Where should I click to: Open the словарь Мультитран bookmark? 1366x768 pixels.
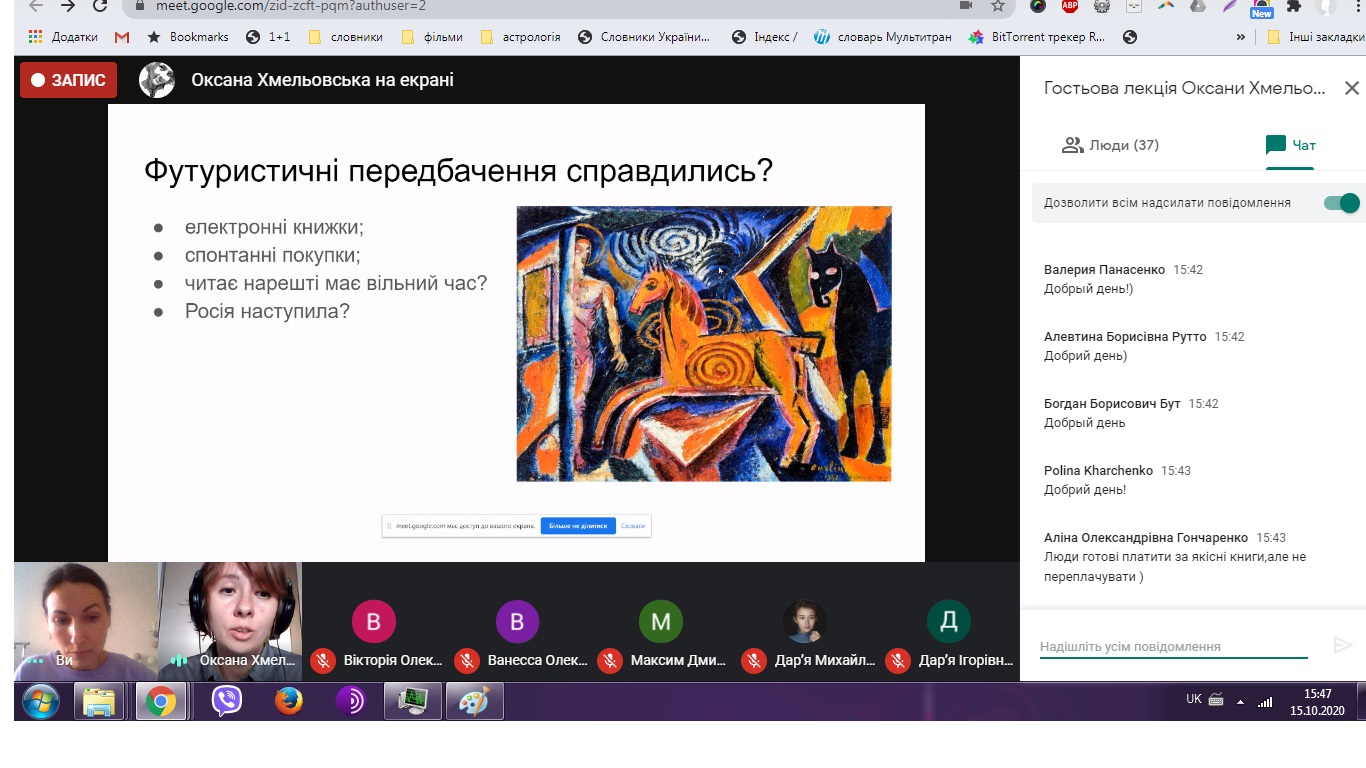coord(882,37)
